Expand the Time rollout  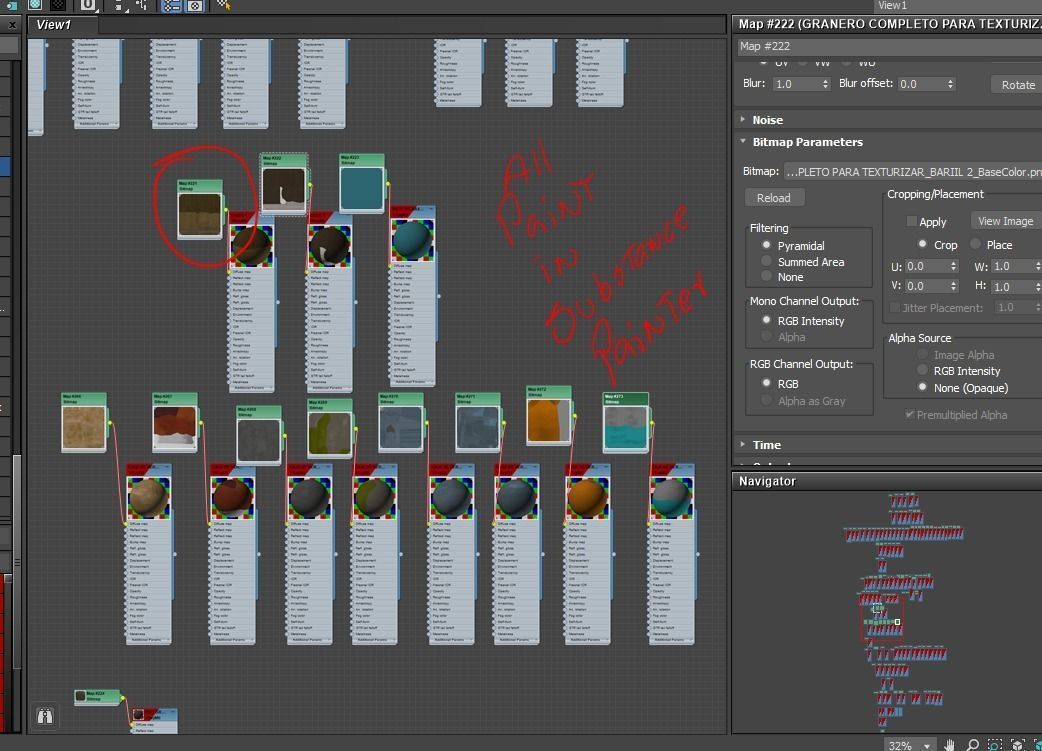[766, 445]
